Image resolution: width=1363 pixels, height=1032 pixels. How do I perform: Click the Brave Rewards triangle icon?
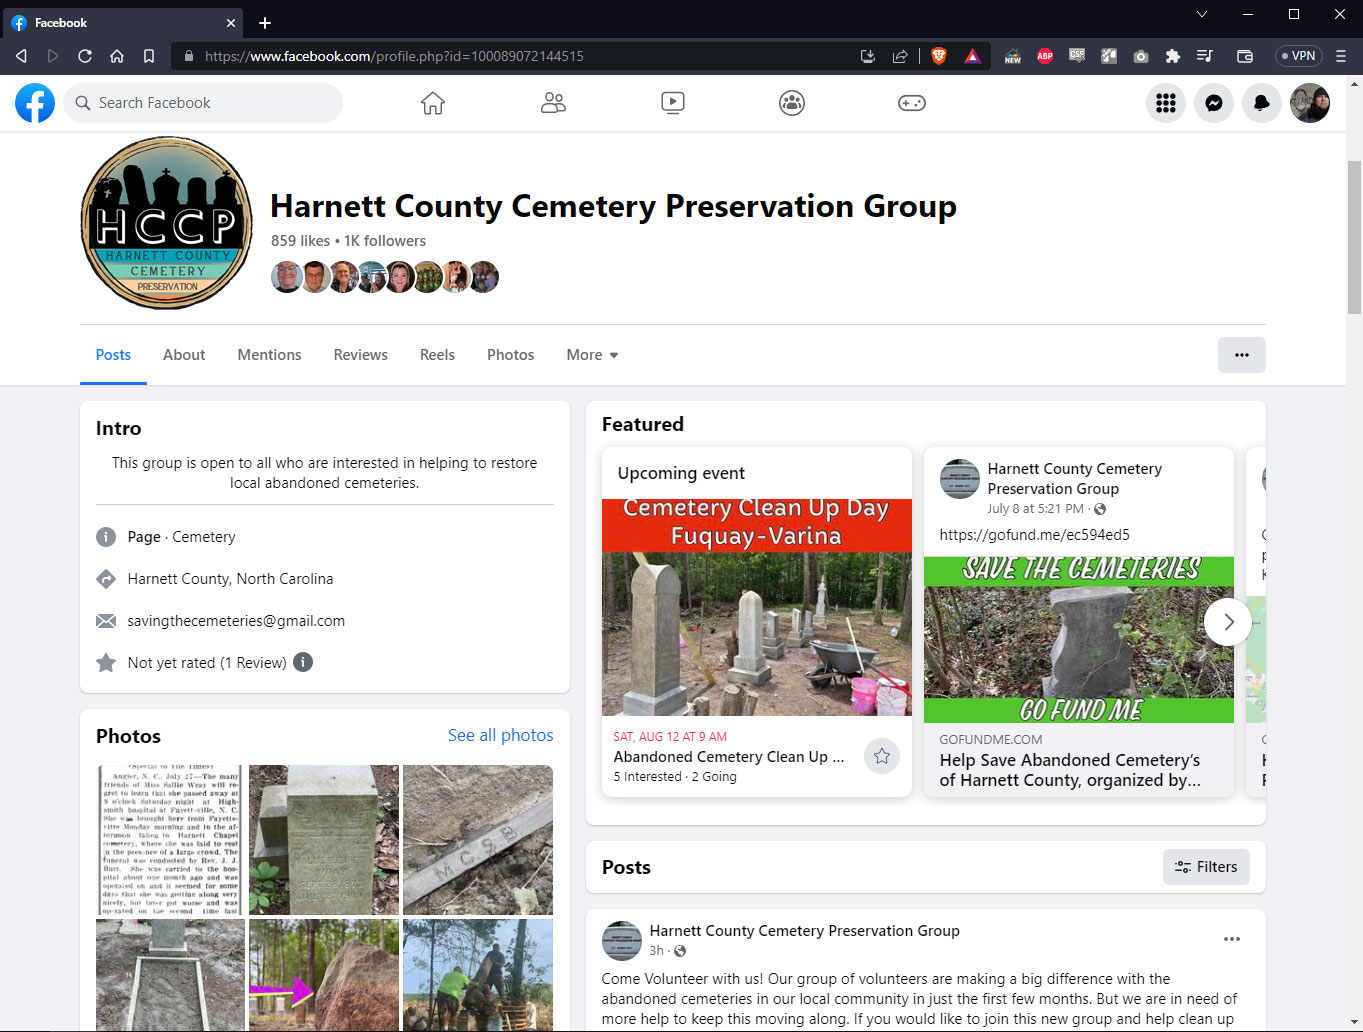click(972, 56)
